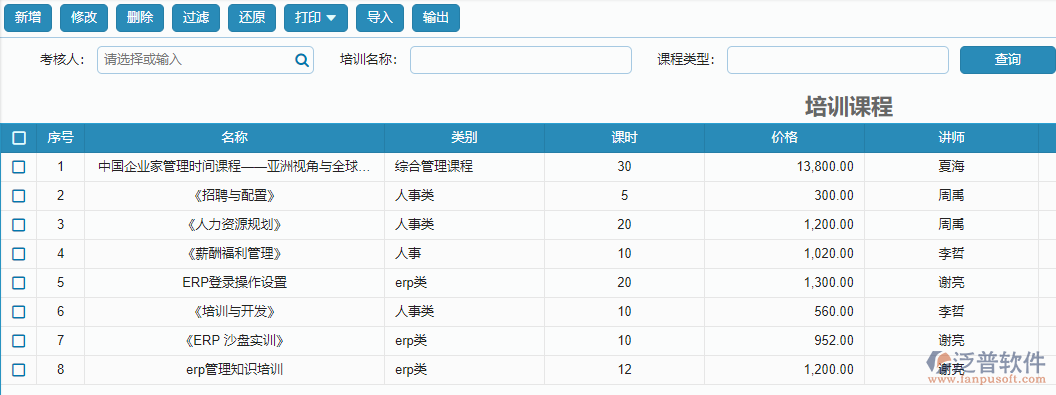This screenshot has width=1056, height=395.
Task: Sort by the 价格 column header
Action: 785,138
